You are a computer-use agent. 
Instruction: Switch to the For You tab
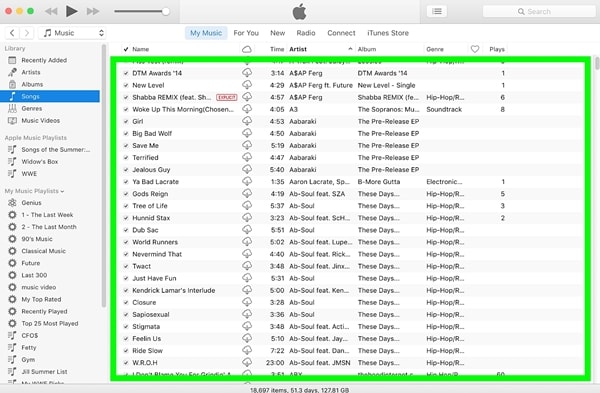(x=246, y=33)
